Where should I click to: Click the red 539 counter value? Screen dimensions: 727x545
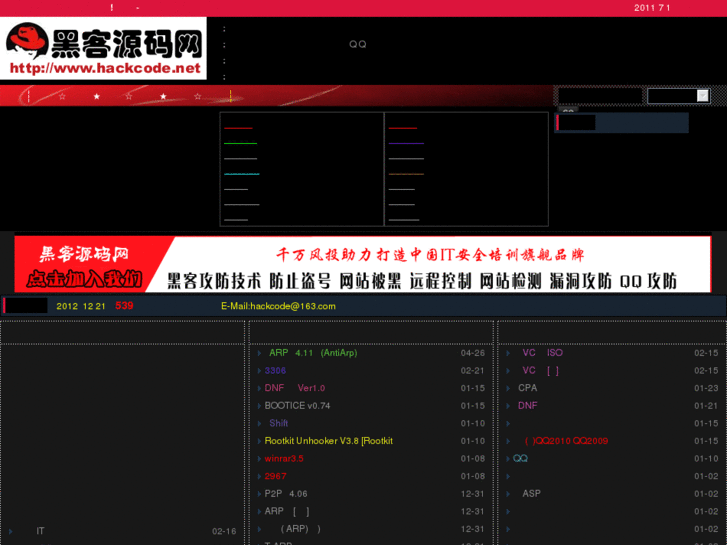point(124,306)
